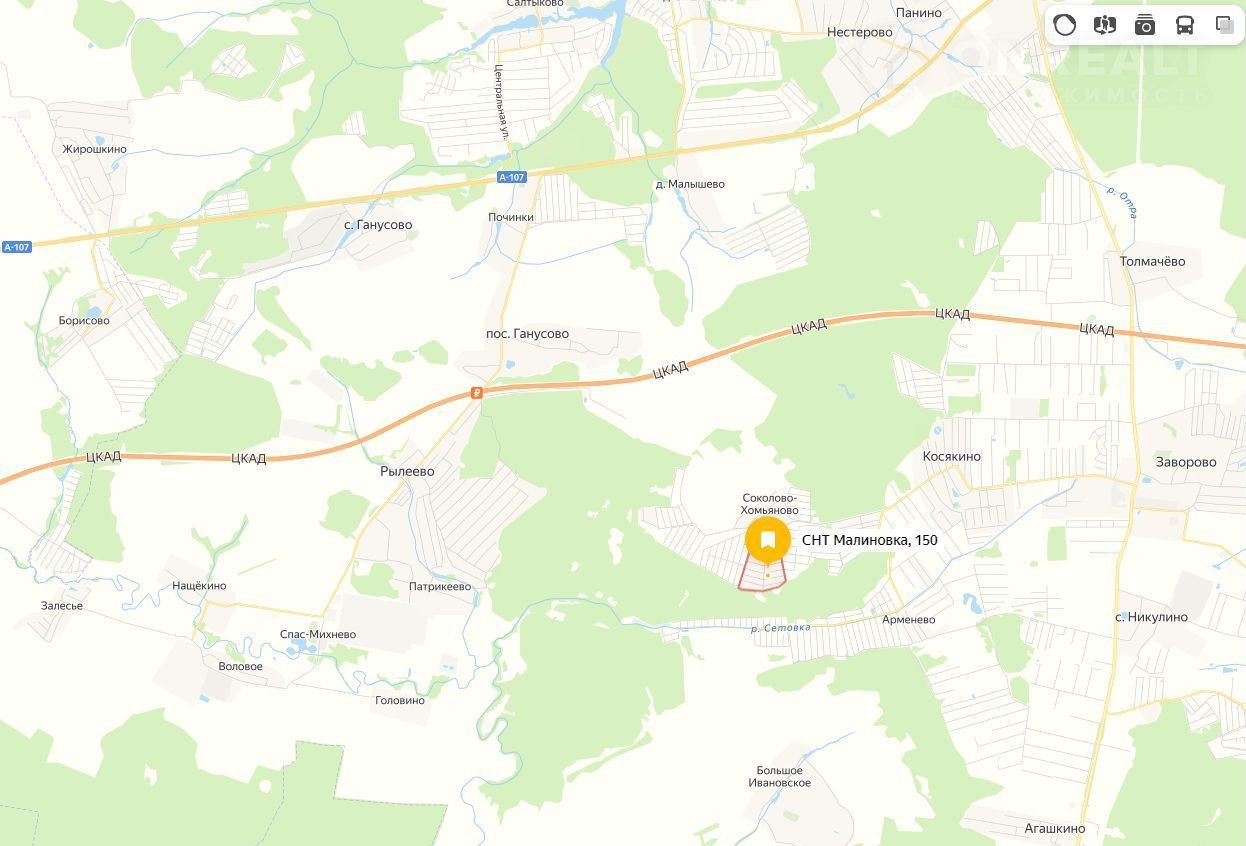Select the Косякино settlement label

951,456
